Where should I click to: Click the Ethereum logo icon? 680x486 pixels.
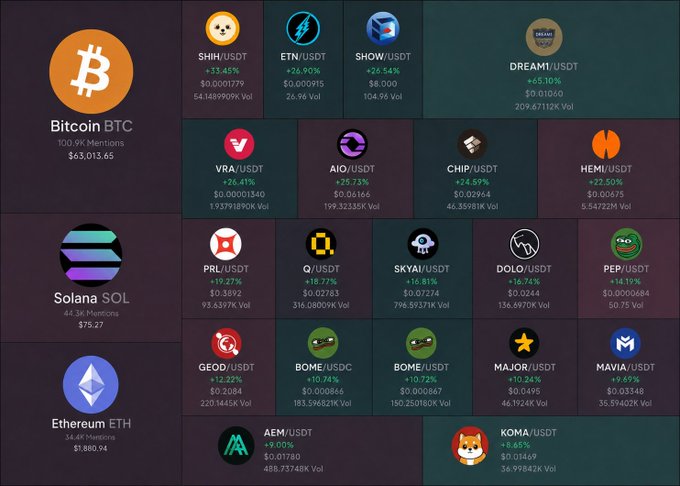pyautogui.click(x=91, y=385)
